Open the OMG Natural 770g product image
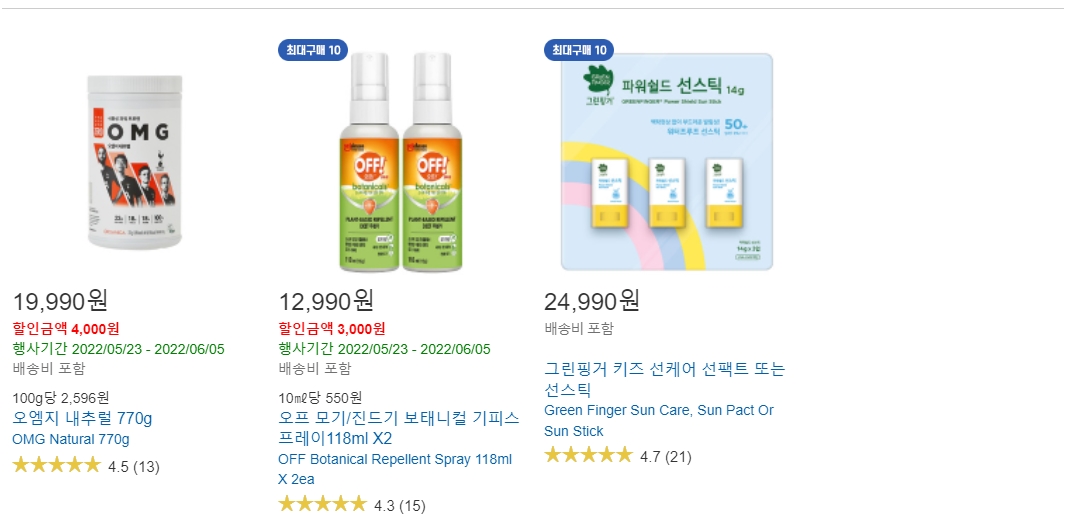Image resolution: width=1069 pixels, height=527 pixels. pyautogui.click(x=134, y=163)
